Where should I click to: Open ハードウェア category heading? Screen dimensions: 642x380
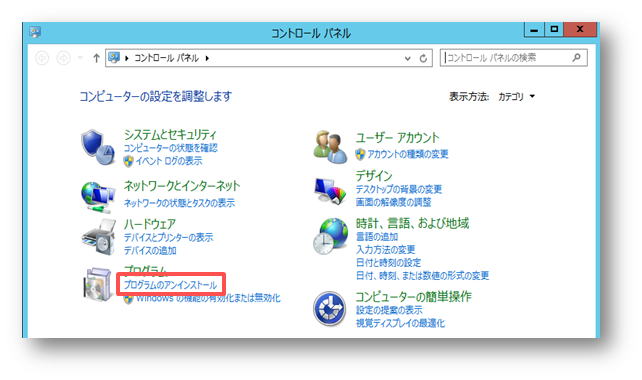point(149,224)
